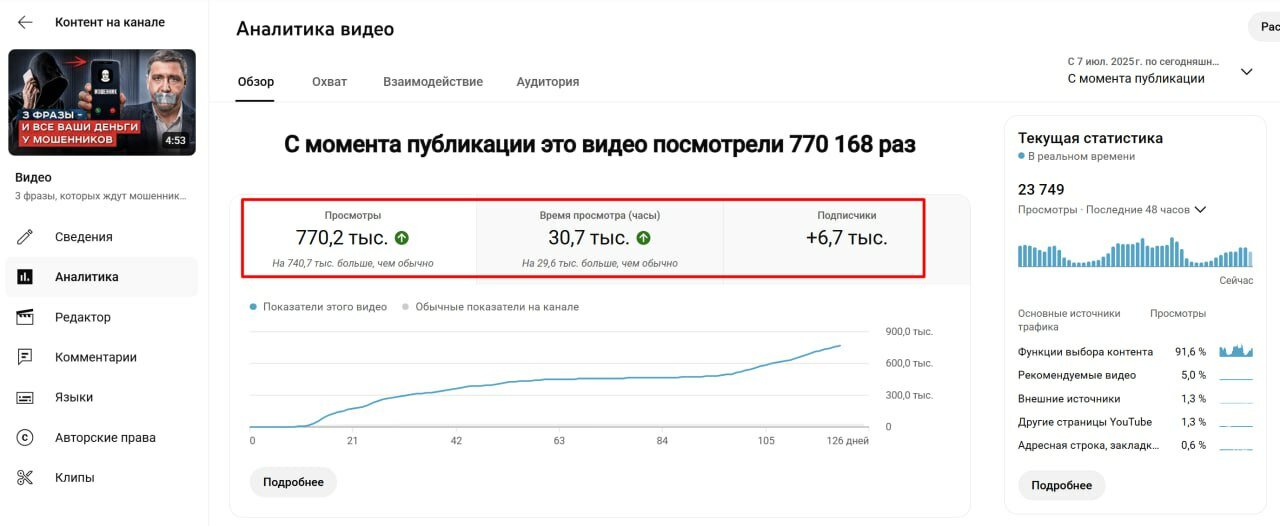
Task: Switch to the Взаимодействие tab
Action: point(433,81)
